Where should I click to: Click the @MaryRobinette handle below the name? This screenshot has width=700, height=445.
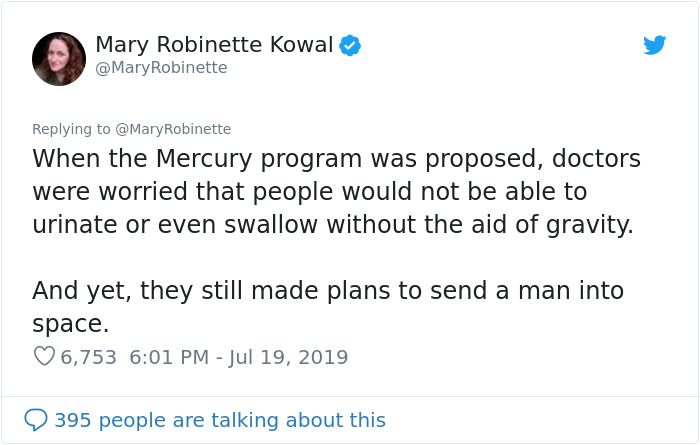(162, 67)
